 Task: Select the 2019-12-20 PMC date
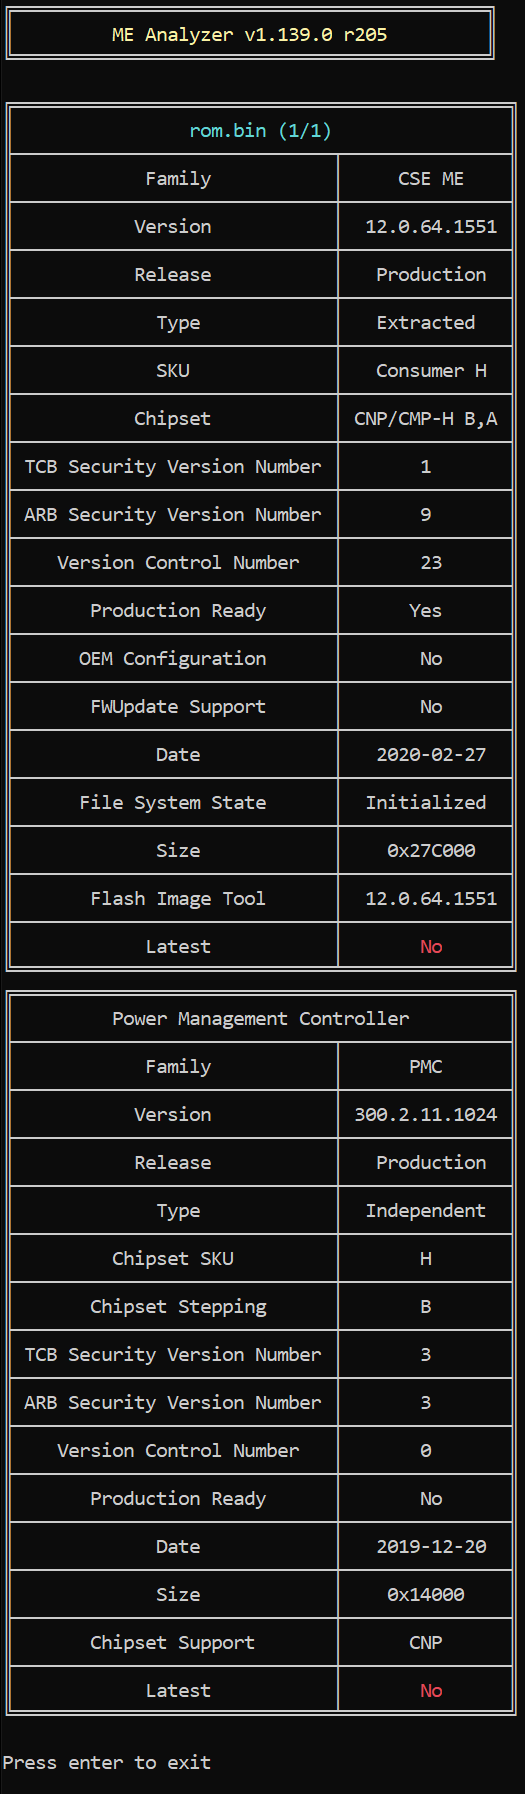click(x=431, y=1547)
